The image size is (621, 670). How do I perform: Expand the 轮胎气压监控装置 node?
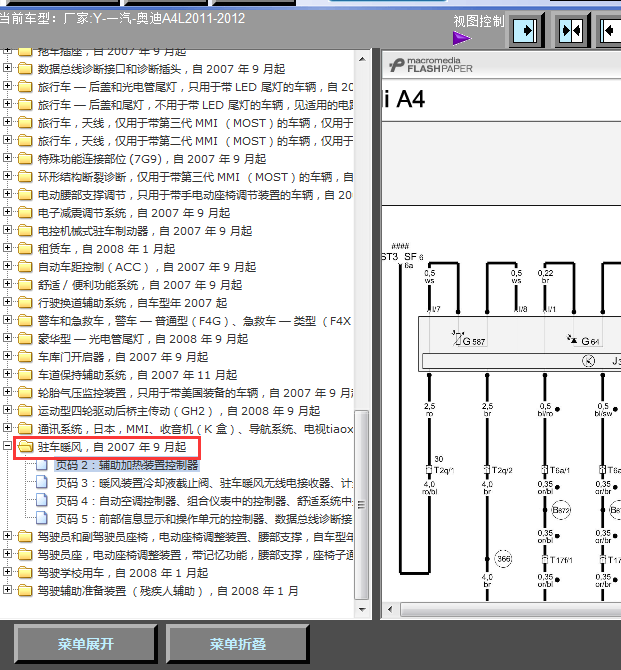[x=7, y=391]
